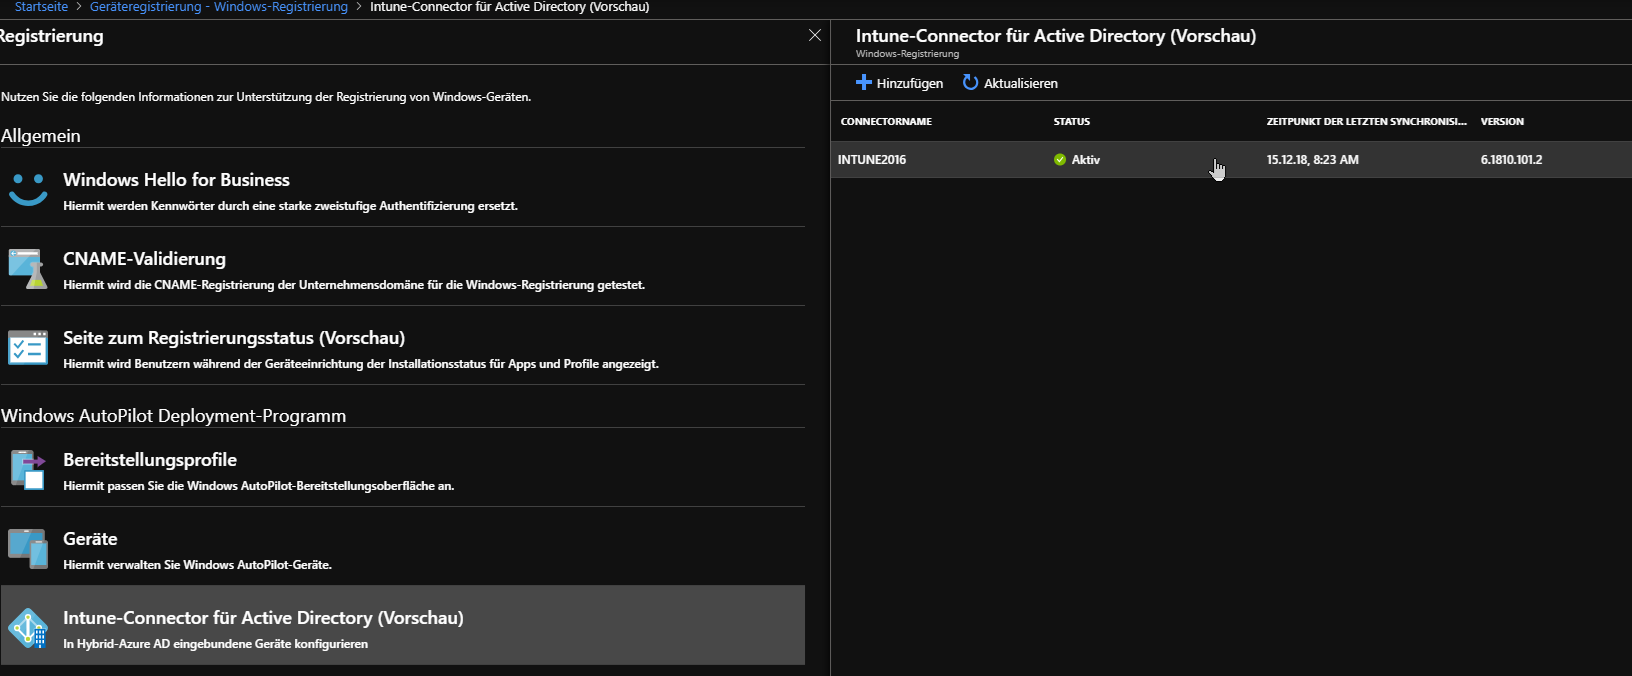
Task: Click the Allgemein section heading
Action: coord(41,136)
